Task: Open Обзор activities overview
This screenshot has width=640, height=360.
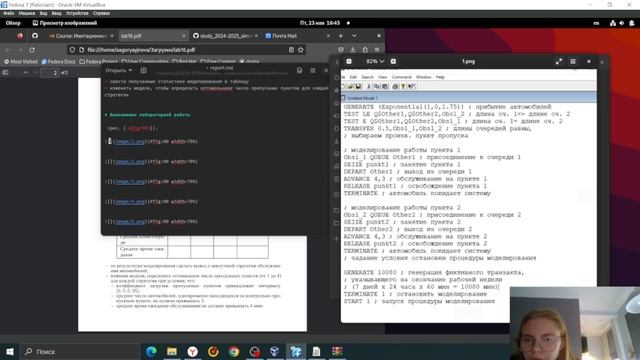Action: (x=13, y=23)
